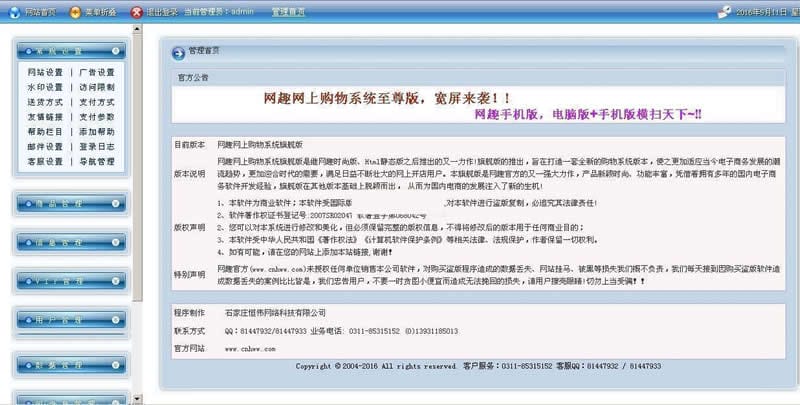Screen dimensions: 800x405
Task: Click the red X 退出登录 icon
Action: tap(136, 12)
